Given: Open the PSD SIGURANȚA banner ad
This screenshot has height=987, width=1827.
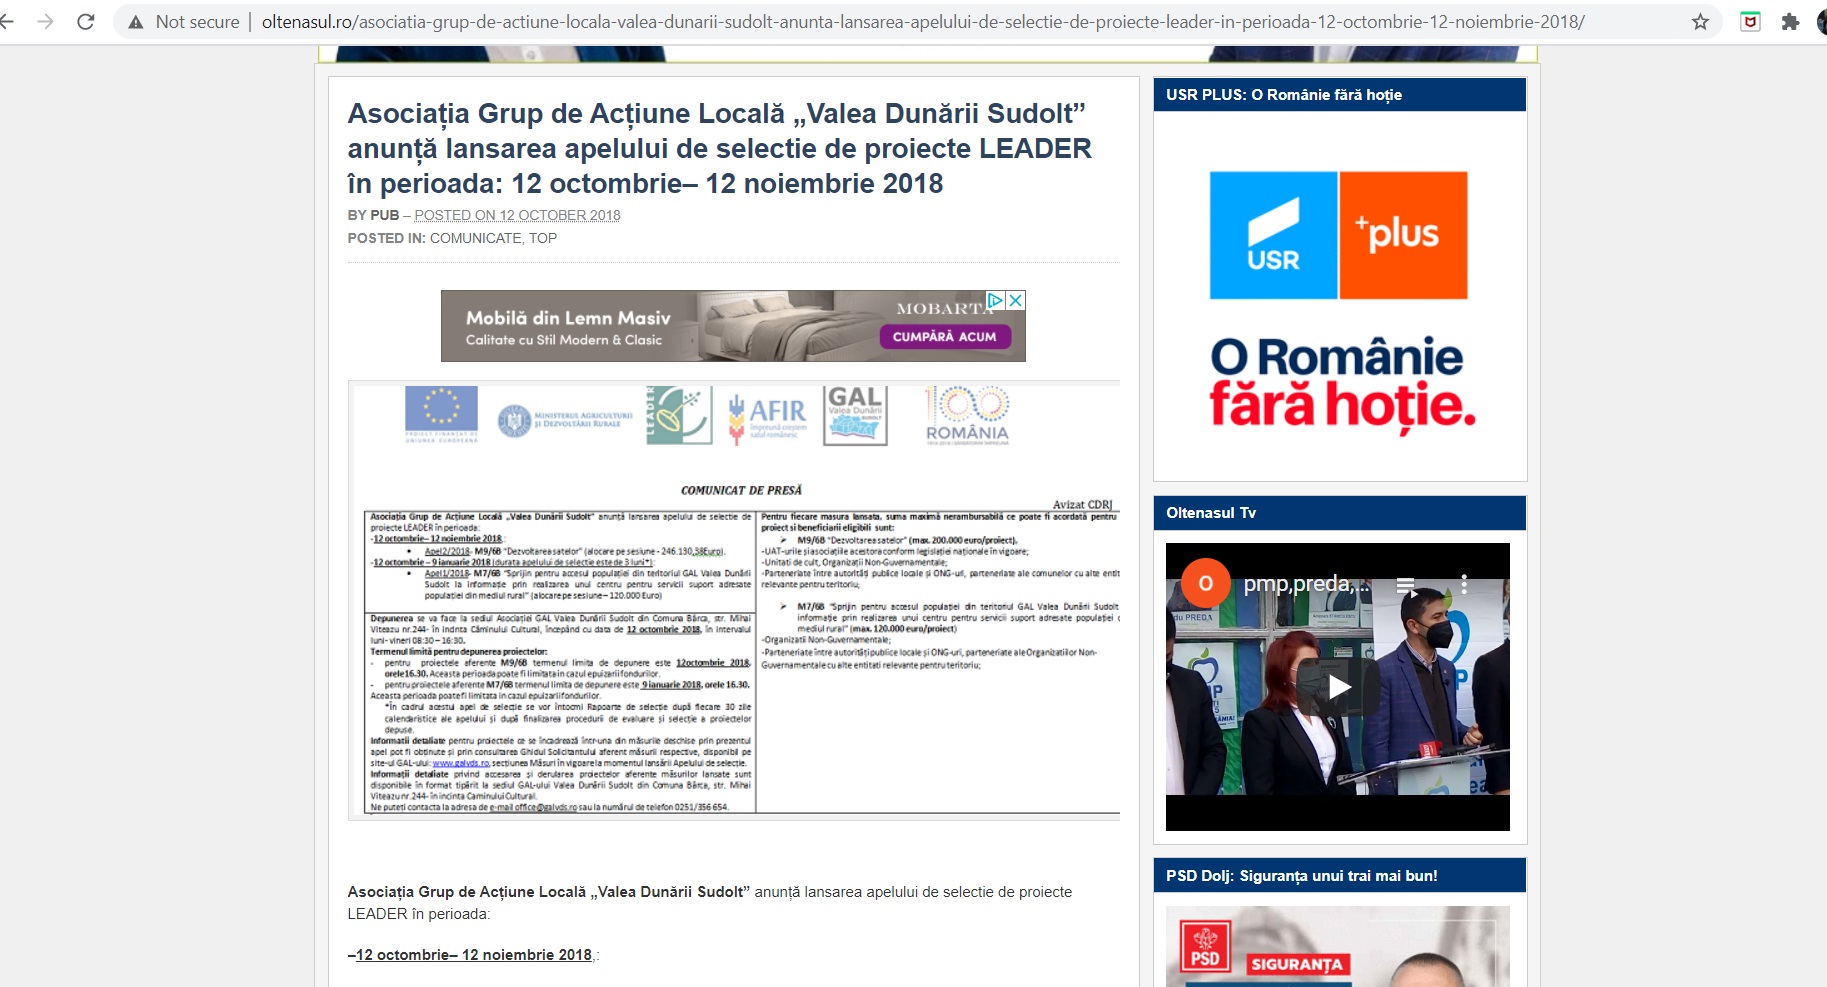Looking at the screenshot, I should click(x=1338, y=946).
